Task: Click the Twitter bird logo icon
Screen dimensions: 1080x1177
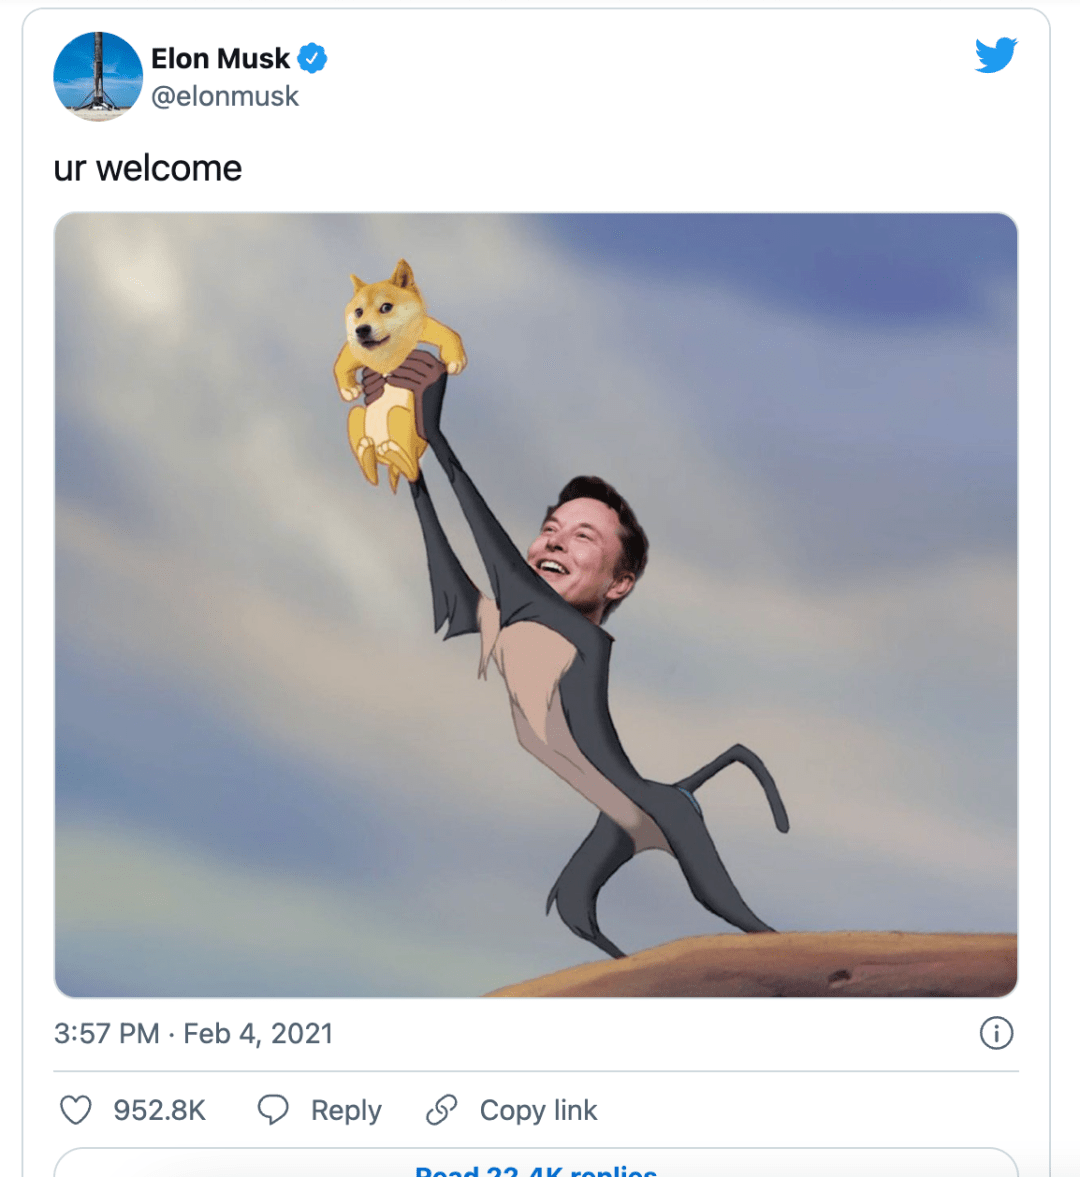Action: point(996,55)
